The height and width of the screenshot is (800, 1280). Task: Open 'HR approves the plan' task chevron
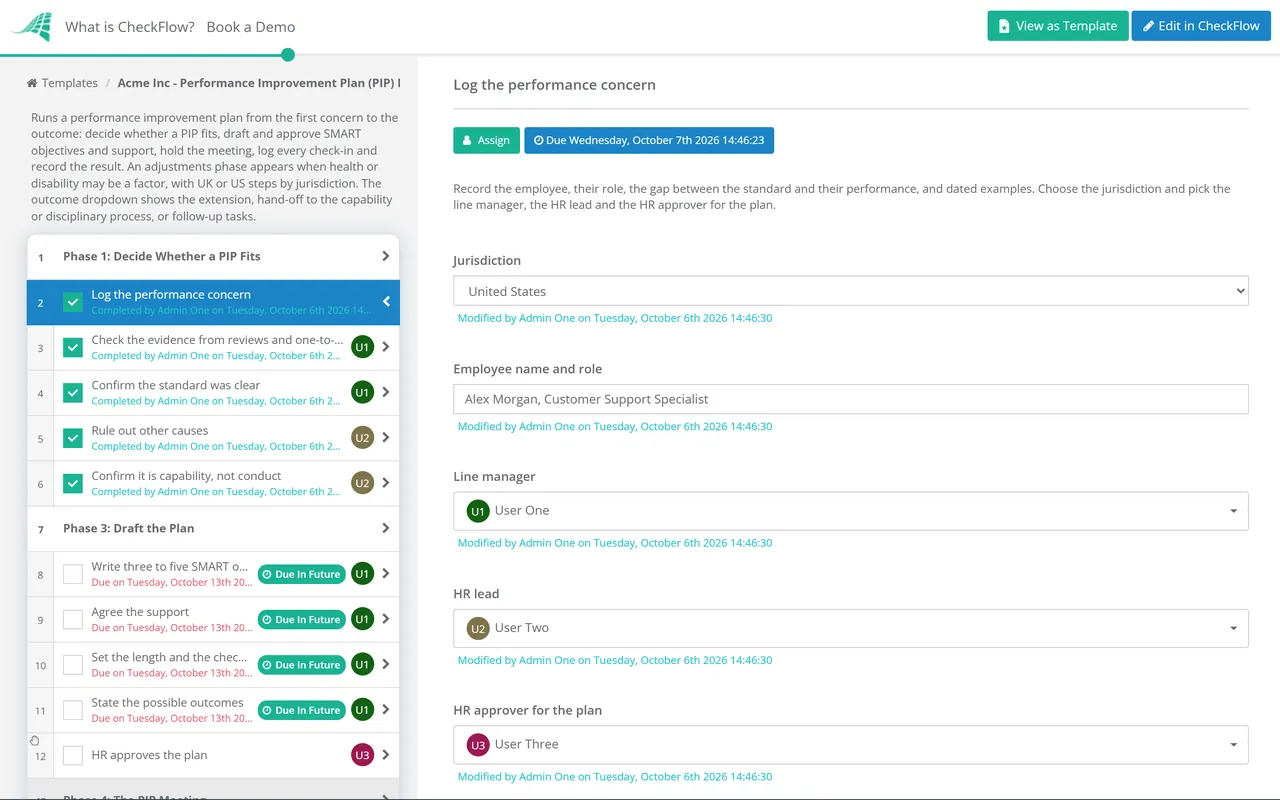tap(386, 755)
